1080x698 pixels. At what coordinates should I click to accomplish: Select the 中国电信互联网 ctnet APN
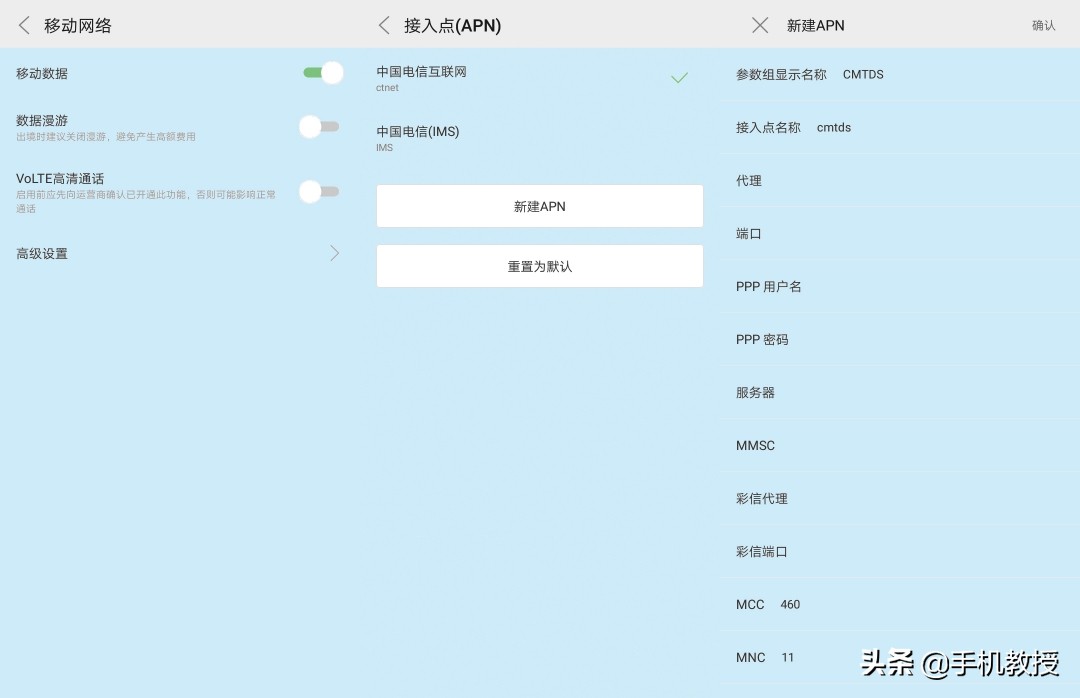(539, 78)
